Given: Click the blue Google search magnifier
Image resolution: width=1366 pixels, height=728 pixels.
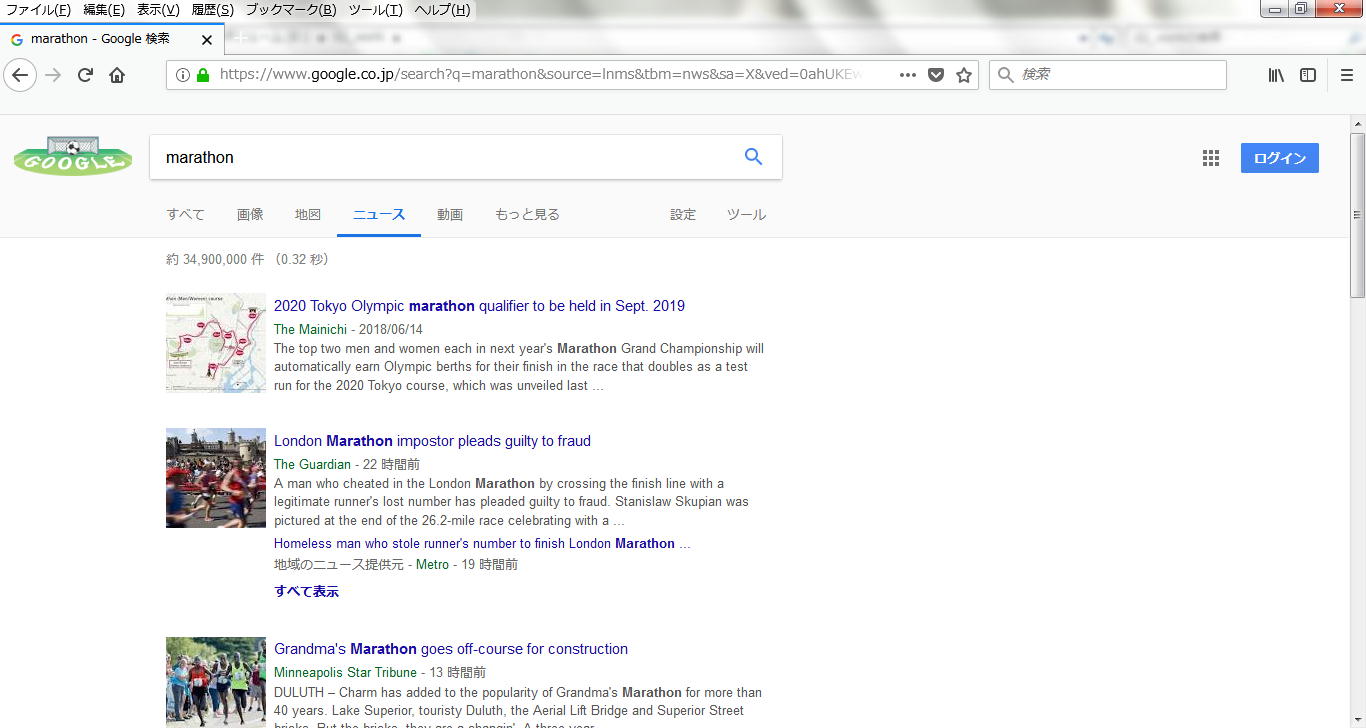Looking at the screenshot, I should pyautogui.click(x=753, y=157).
